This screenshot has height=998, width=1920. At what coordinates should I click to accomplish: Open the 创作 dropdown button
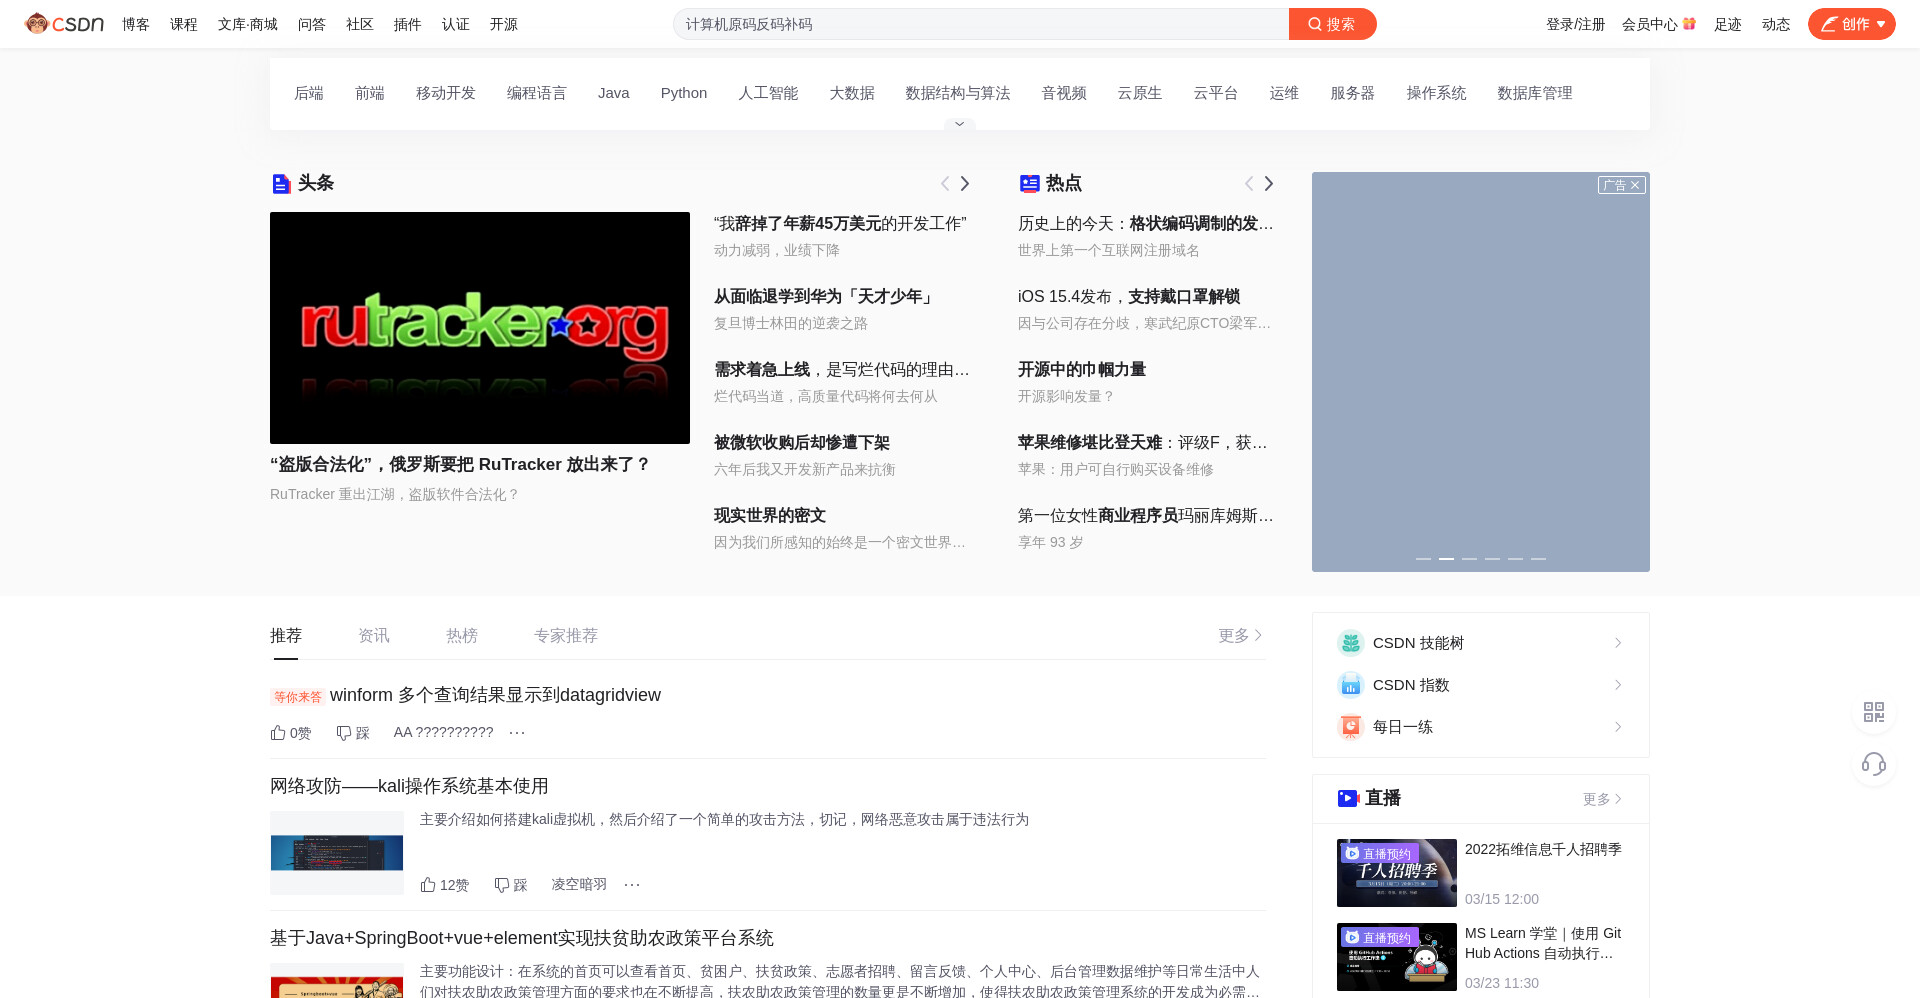(x=1851, y=24)
